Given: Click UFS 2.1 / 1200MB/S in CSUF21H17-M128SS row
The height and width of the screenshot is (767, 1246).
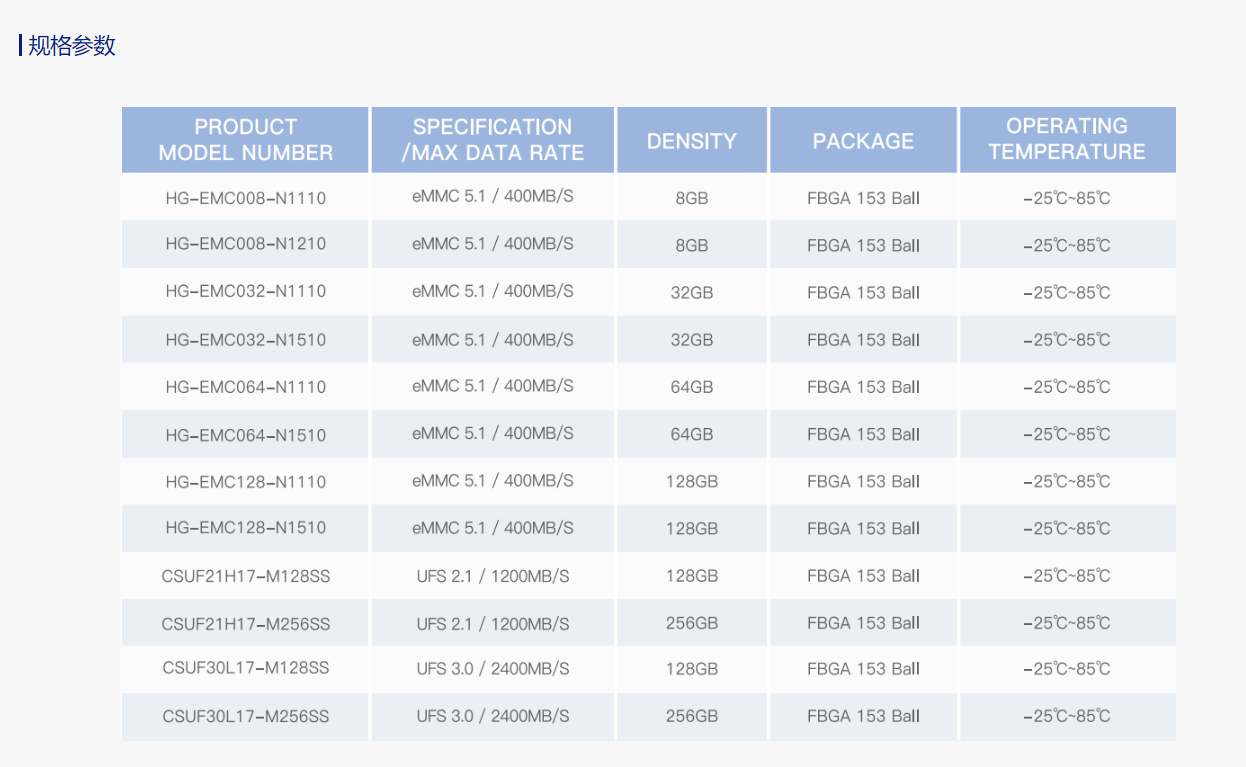Looking at the screenshot, I should click(x=493, y=576).
